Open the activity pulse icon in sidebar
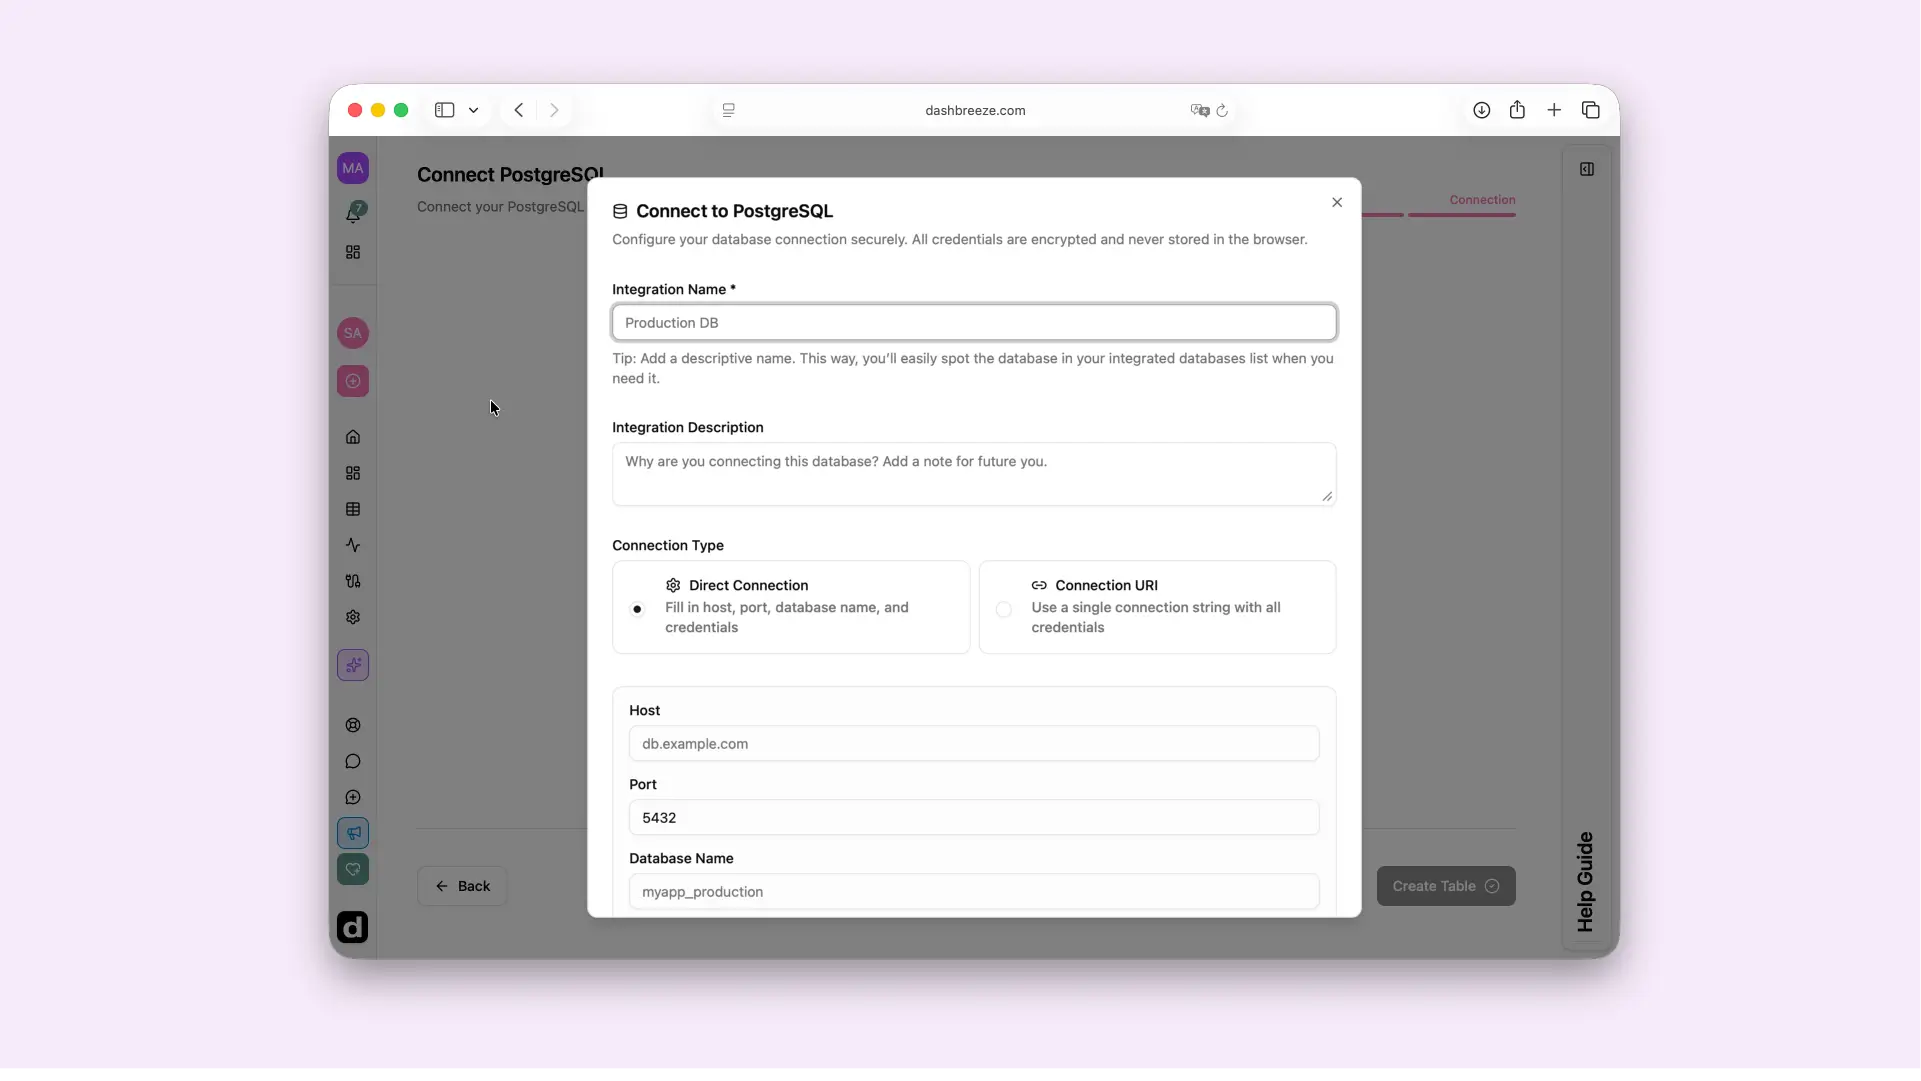The width and height of the screenshot is (1921, 1081). click(x=353, y=545)
